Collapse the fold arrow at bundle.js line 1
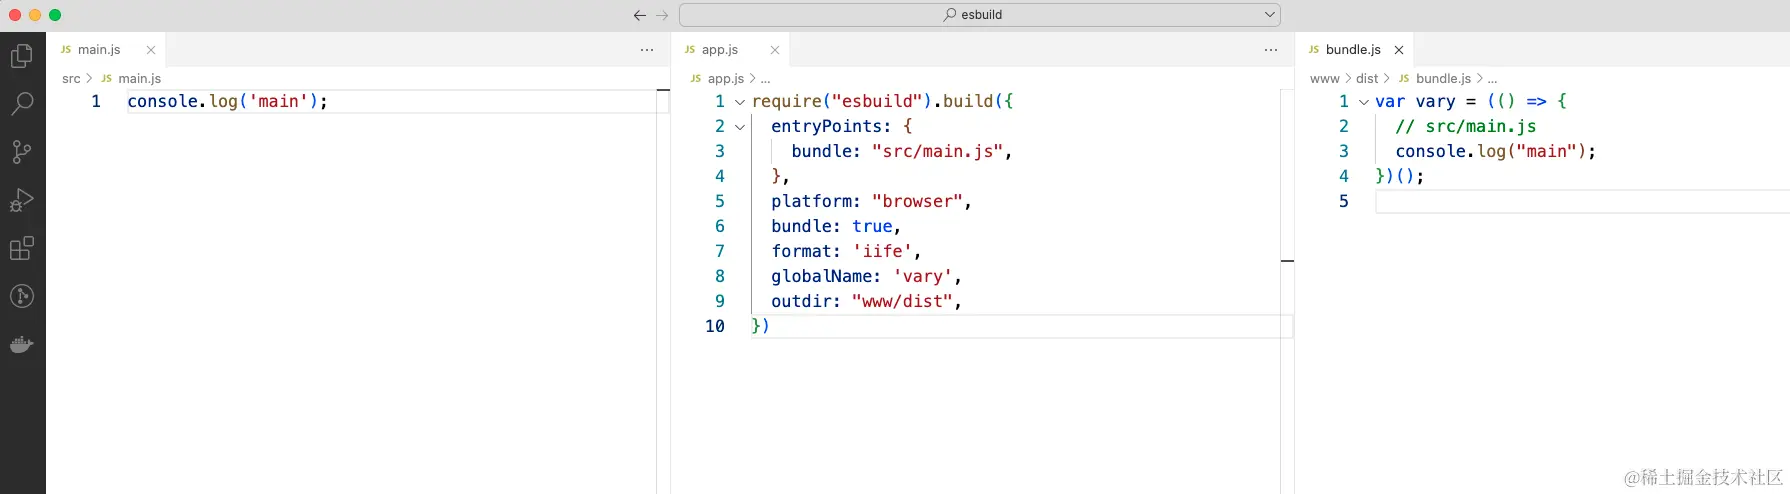The width and height of the screenshot is (1790, 494). click(x=1364, y=102)
